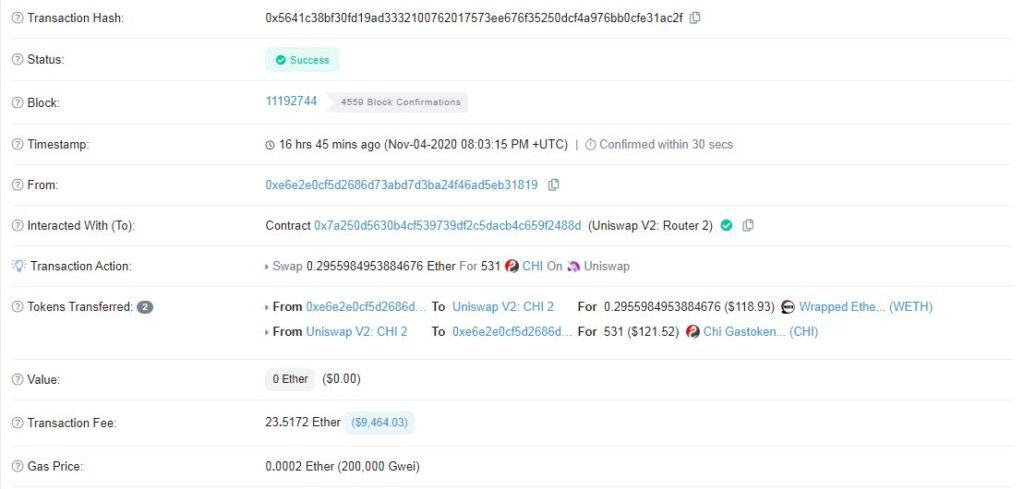
Task: Expand second token transfer row from Uniswap V2
Action: point(267,332)
